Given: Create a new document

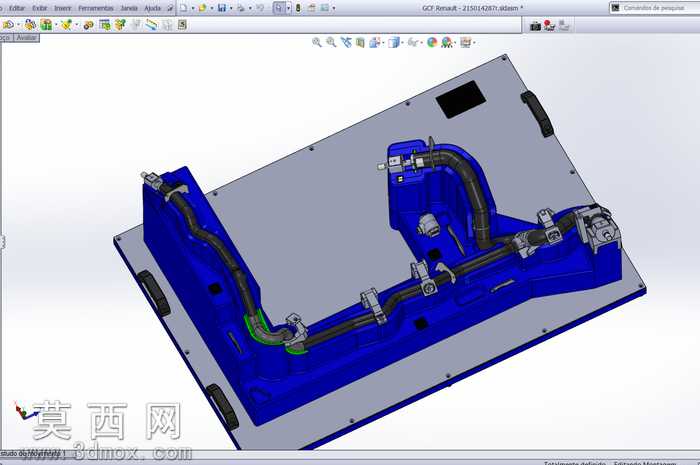Looking at the screenshot, I should click(x=183, y=8).
